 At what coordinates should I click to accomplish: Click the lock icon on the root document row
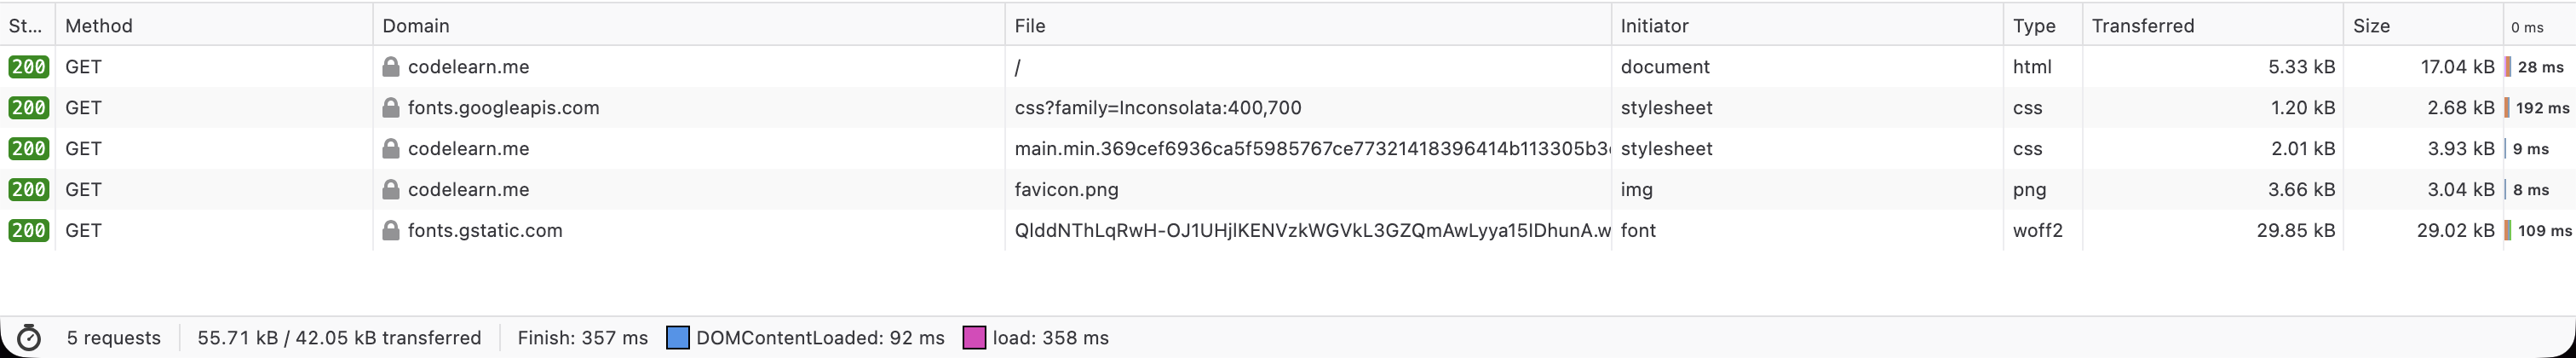click(x=391, y=67)
